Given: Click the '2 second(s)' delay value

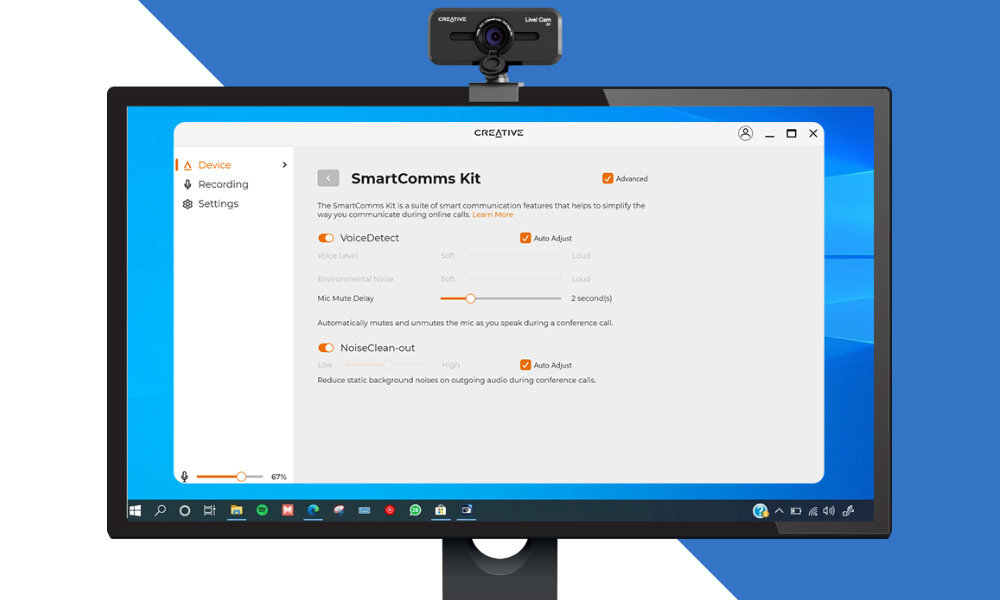Looking at the screenshot, I should (x=591, y=298).
